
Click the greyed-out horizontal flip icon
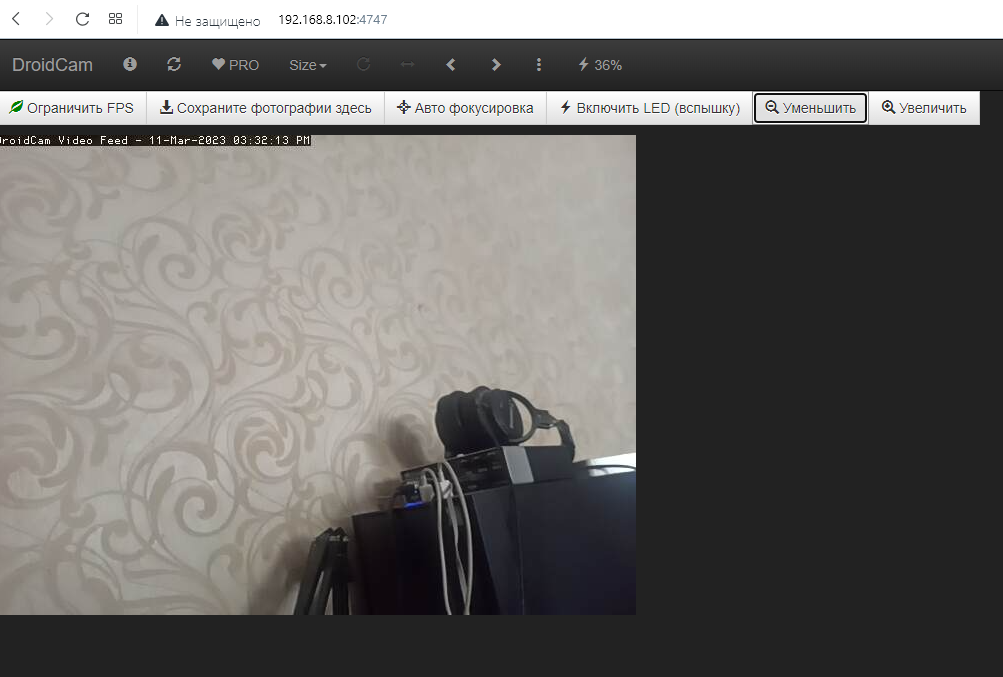click(x=407, y=64)
